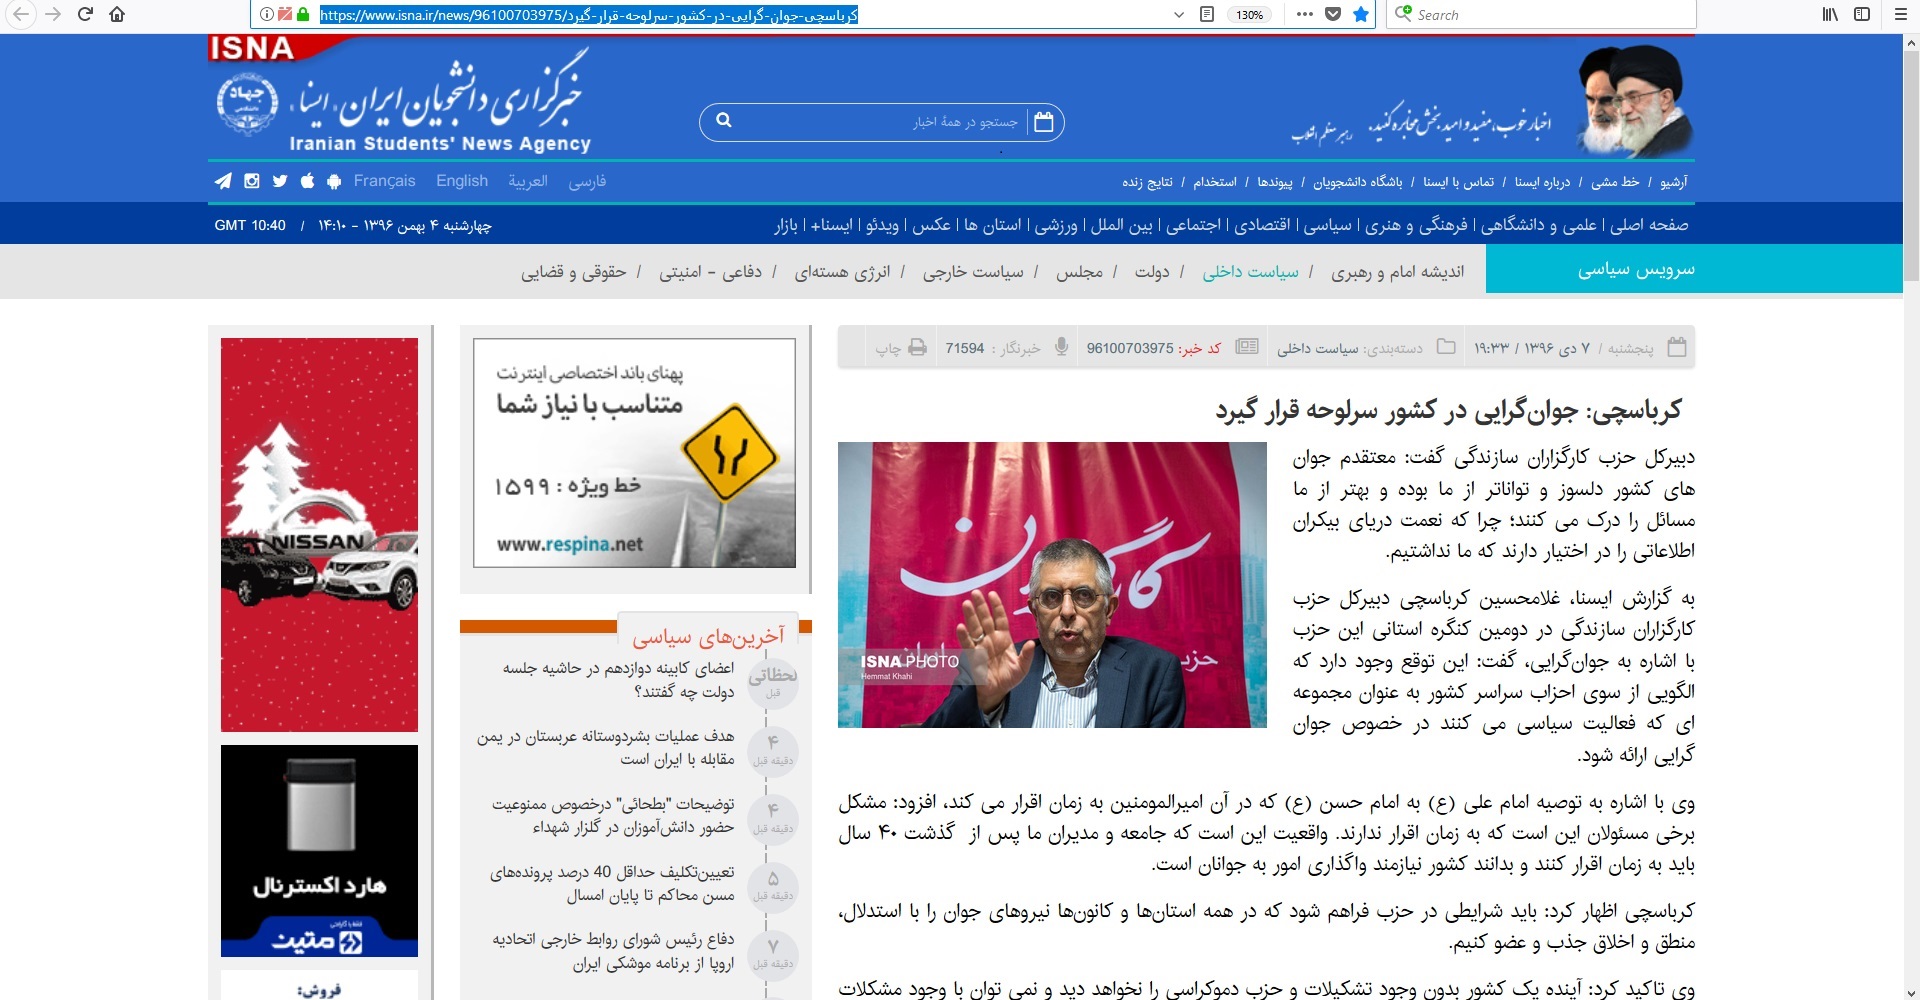The width and height of the screenshot is (1920, 1000).
Task: Open the انرژی هسته‌ای sub-section
Action: point(842,271)
